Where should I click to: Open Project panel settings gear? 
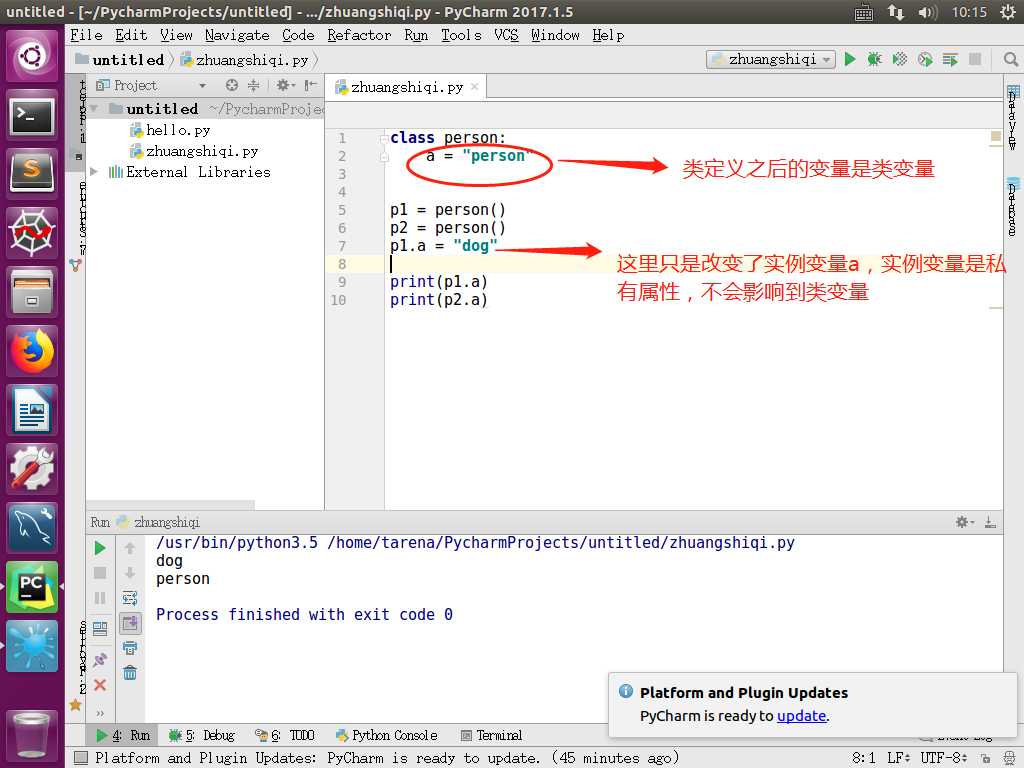285,85
